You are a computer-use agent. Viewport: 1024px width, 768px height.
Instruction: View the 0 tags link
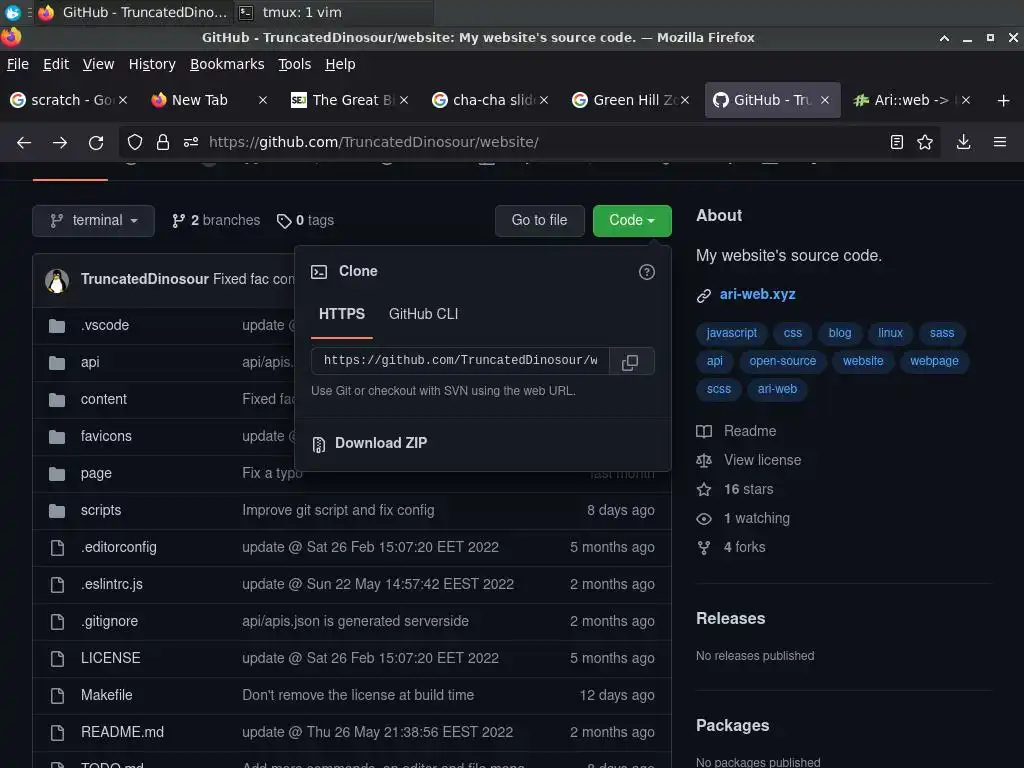click(305, 221)
